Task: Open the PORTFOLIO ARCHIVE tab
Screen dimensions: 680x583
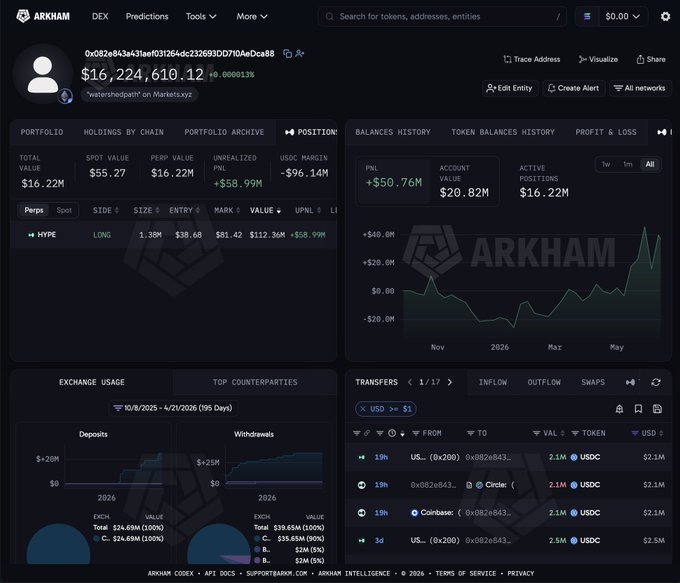Action: pos(224,132)
